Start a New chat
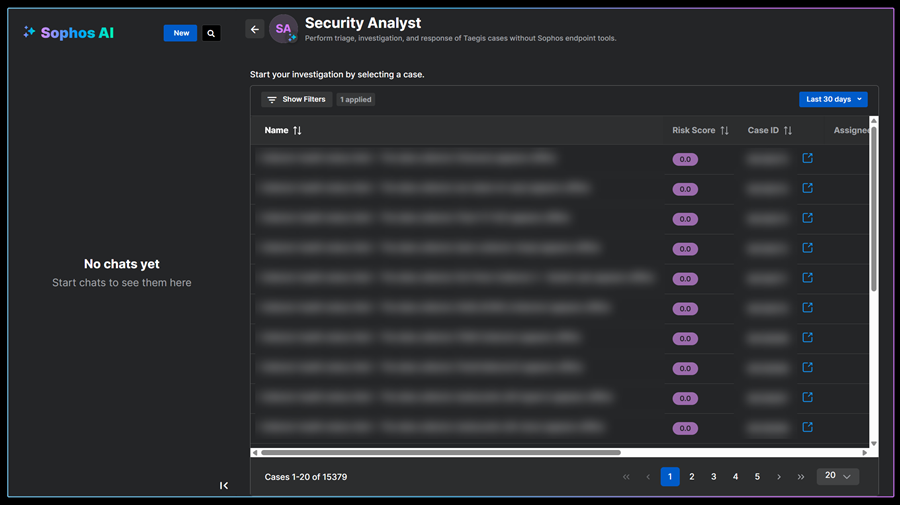 pos(181,33)
